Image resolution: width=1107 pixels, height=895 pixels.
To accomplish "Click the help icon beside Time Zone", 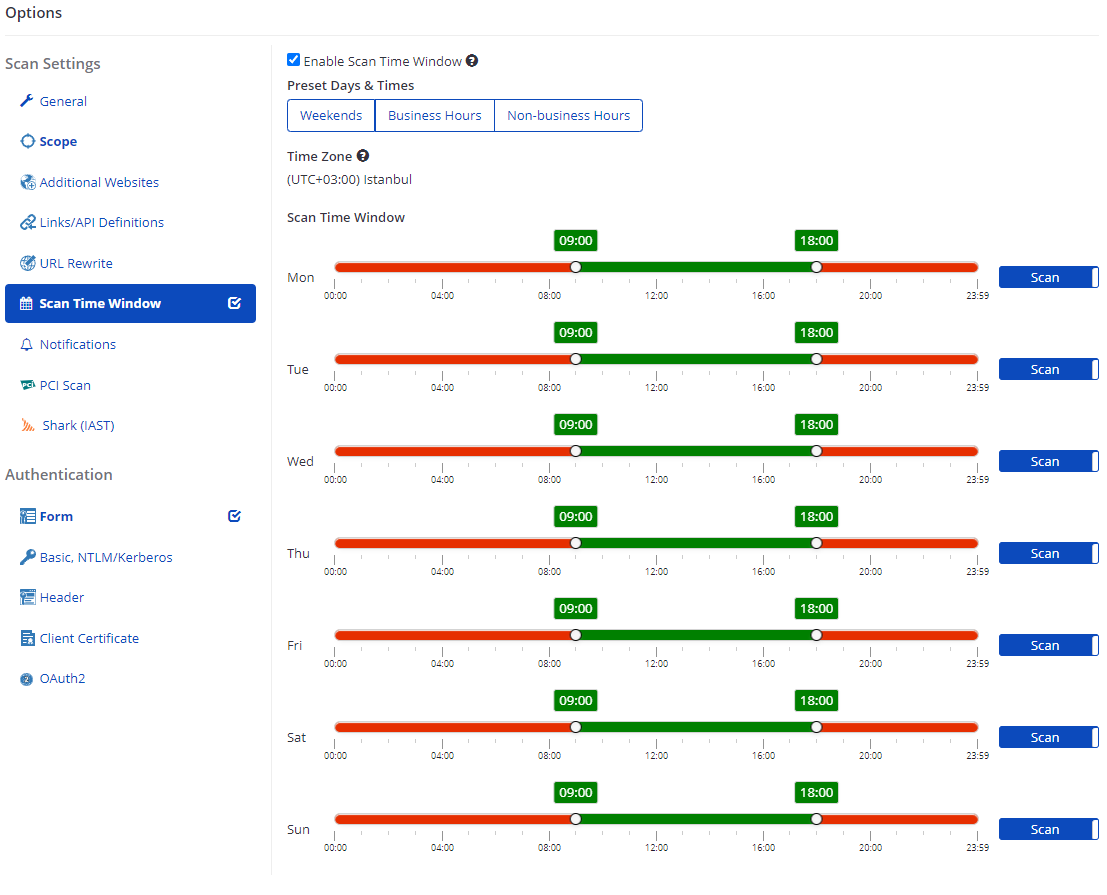I will tap(363, 156).
